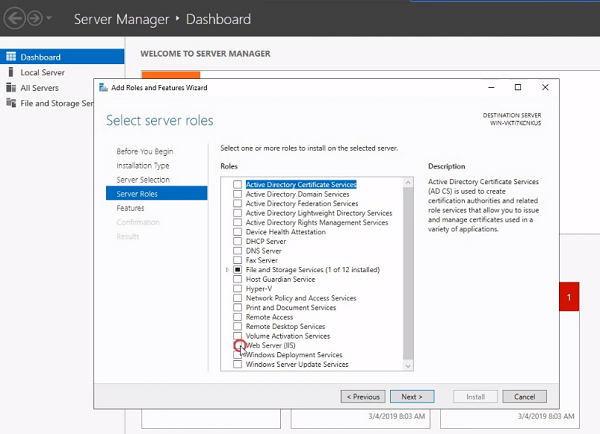The width and height of the screenshot is (600, 434).
Task: Check Active Directory Domain Services
Action: pyautogui.click(x=237, y=194)
